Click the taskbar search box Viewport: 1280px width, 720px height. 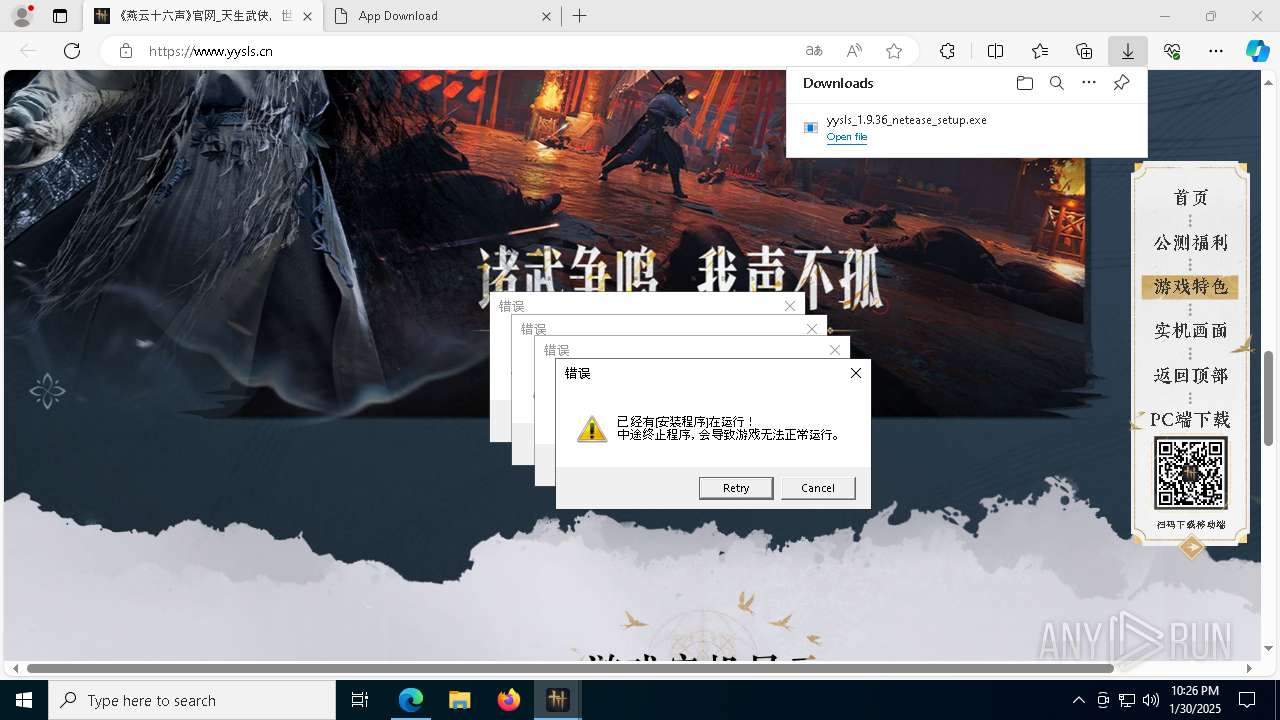pos(192,700)
